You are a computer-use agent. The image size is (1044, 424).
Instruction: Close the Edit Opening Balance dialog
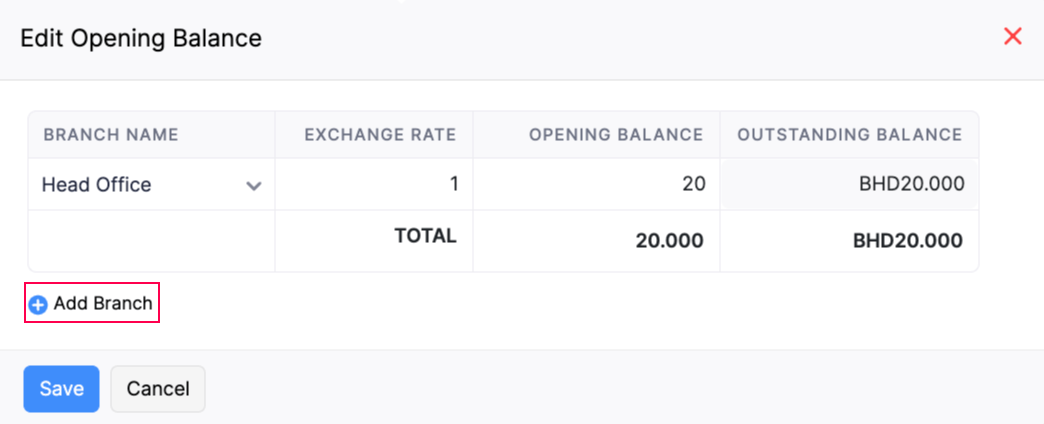(x=1012, y=37)
